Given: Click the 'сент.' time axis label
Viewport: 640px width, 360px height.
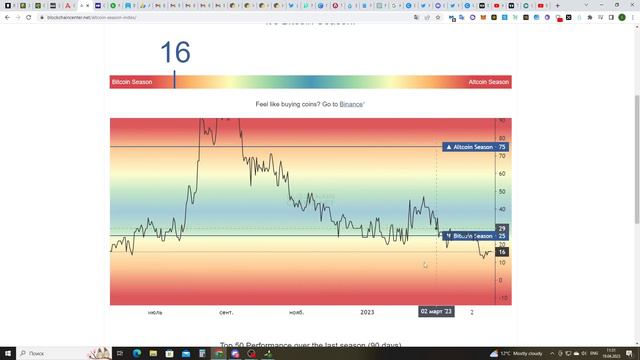Looking at the screenshot, I should pos(226,312).
